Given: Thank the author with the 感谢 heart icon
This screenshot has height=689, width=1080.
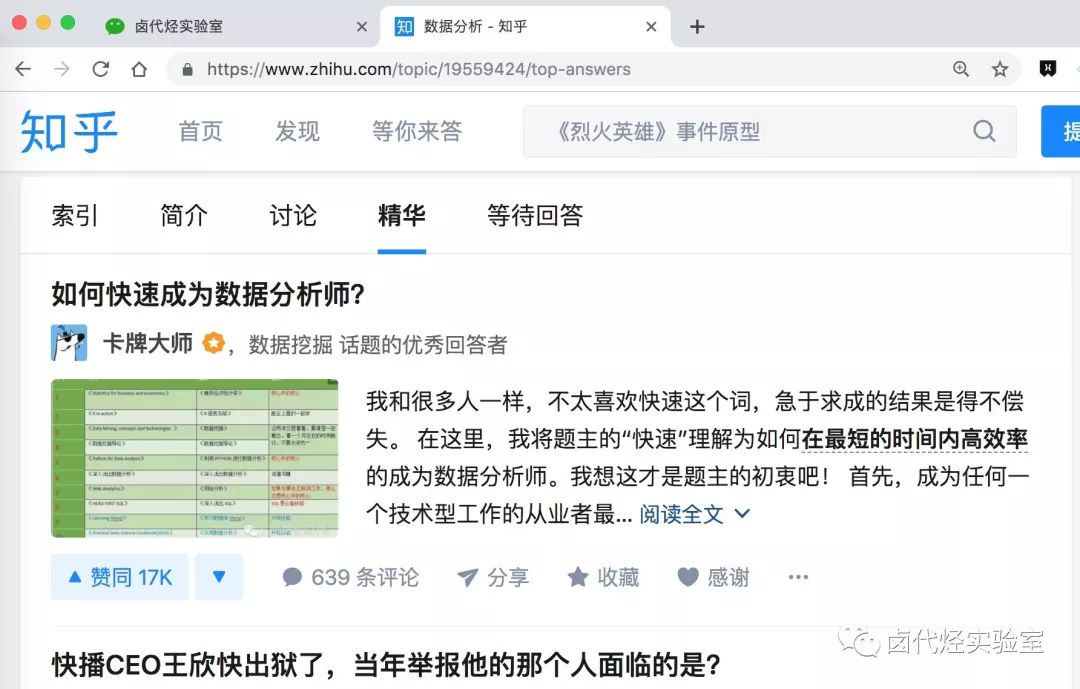Looking at the screenshot, I should click(x=686, y=576).
